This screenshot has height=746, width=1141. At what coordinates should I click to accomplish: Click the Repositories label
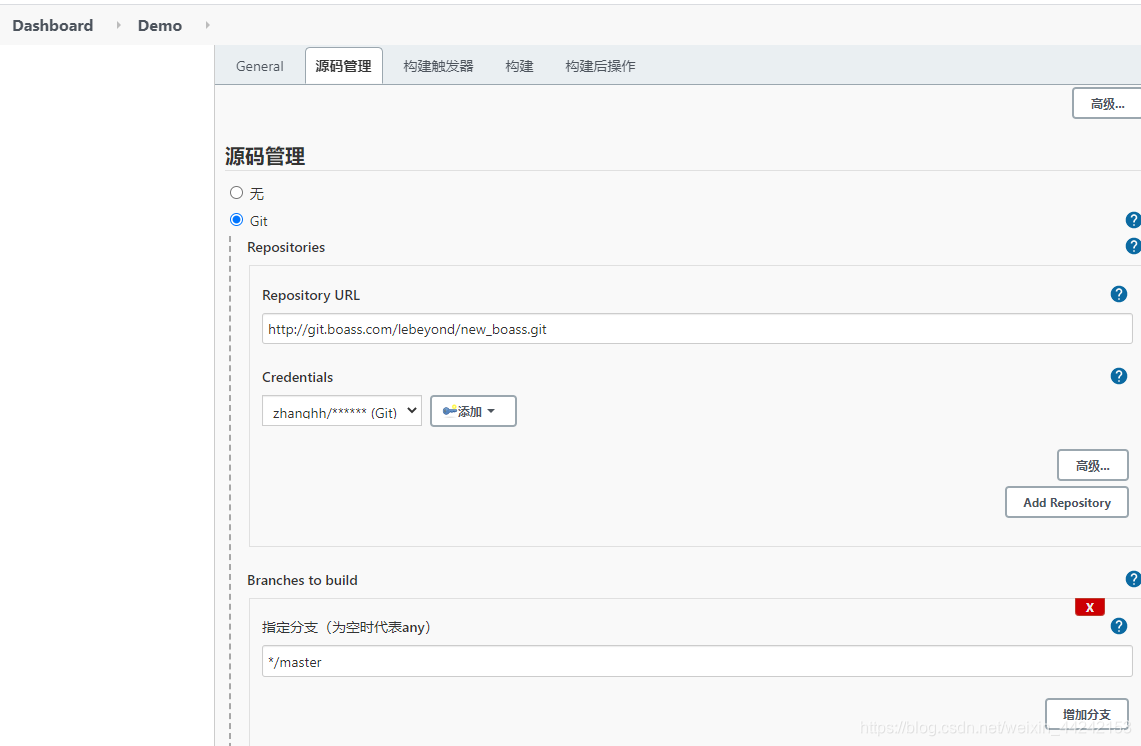point(286,247)
